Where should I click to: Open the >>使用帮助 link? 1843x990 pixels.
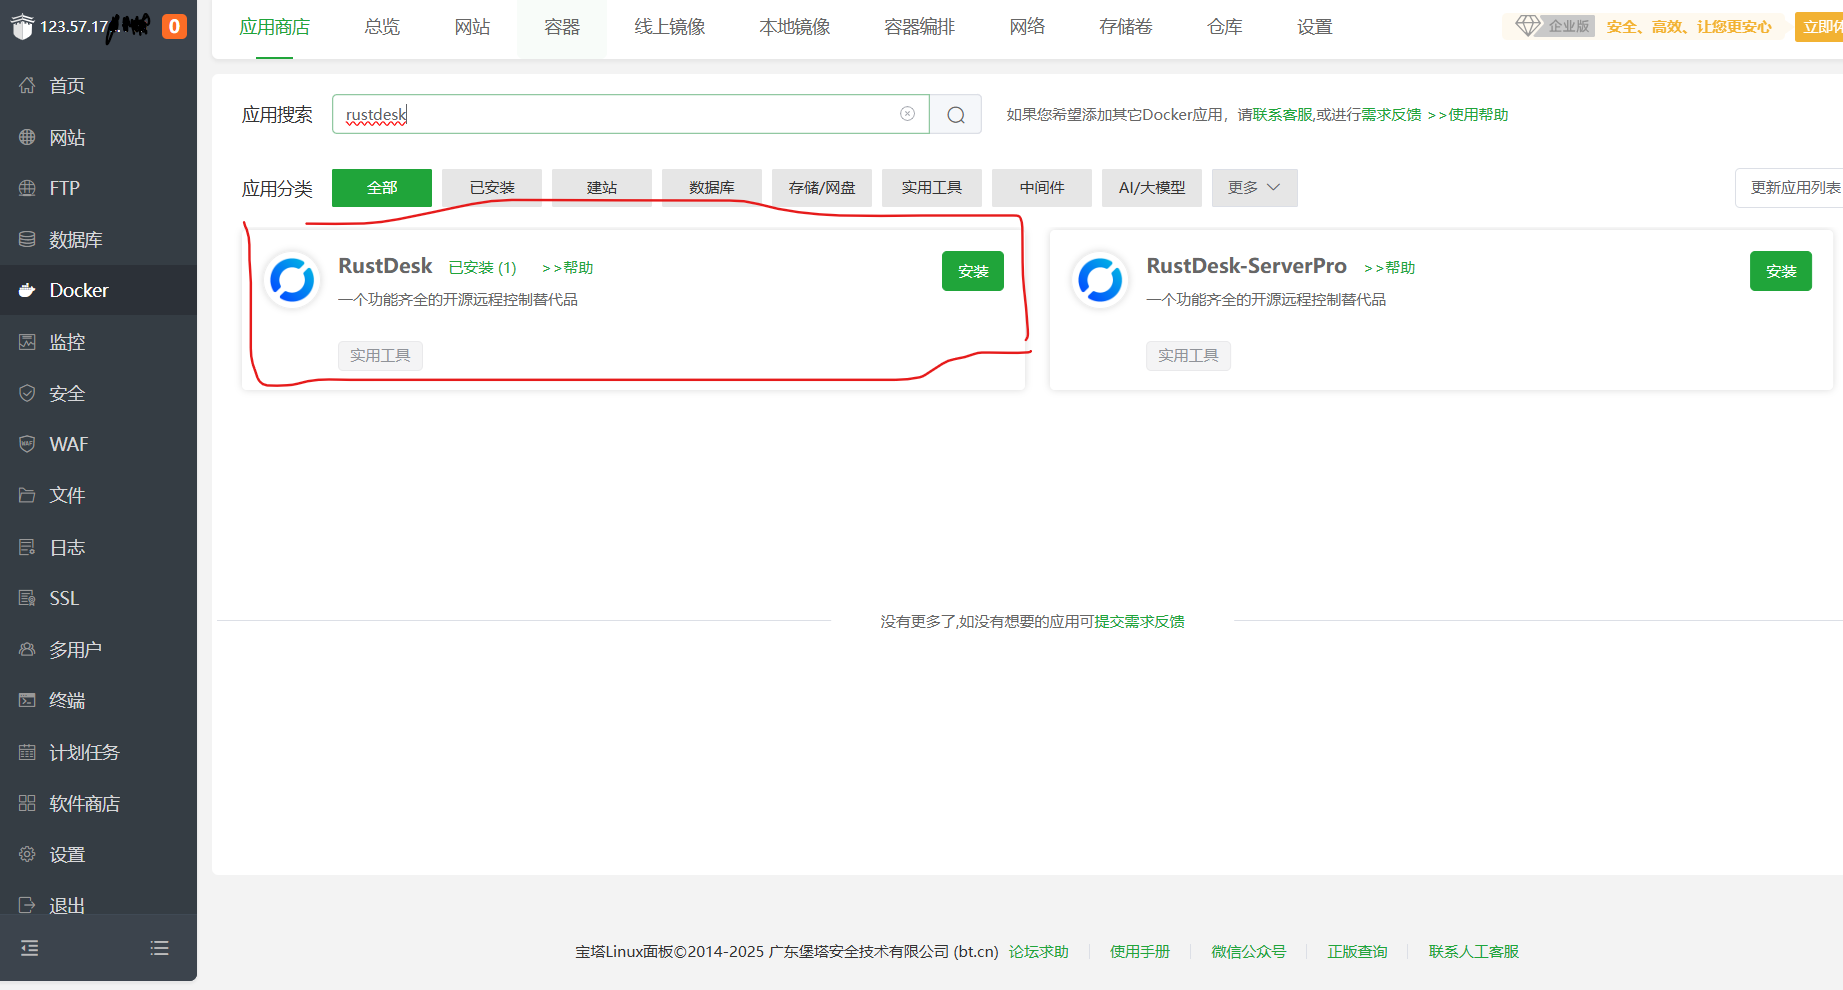pyautogui.click(x=1468, y=115)
